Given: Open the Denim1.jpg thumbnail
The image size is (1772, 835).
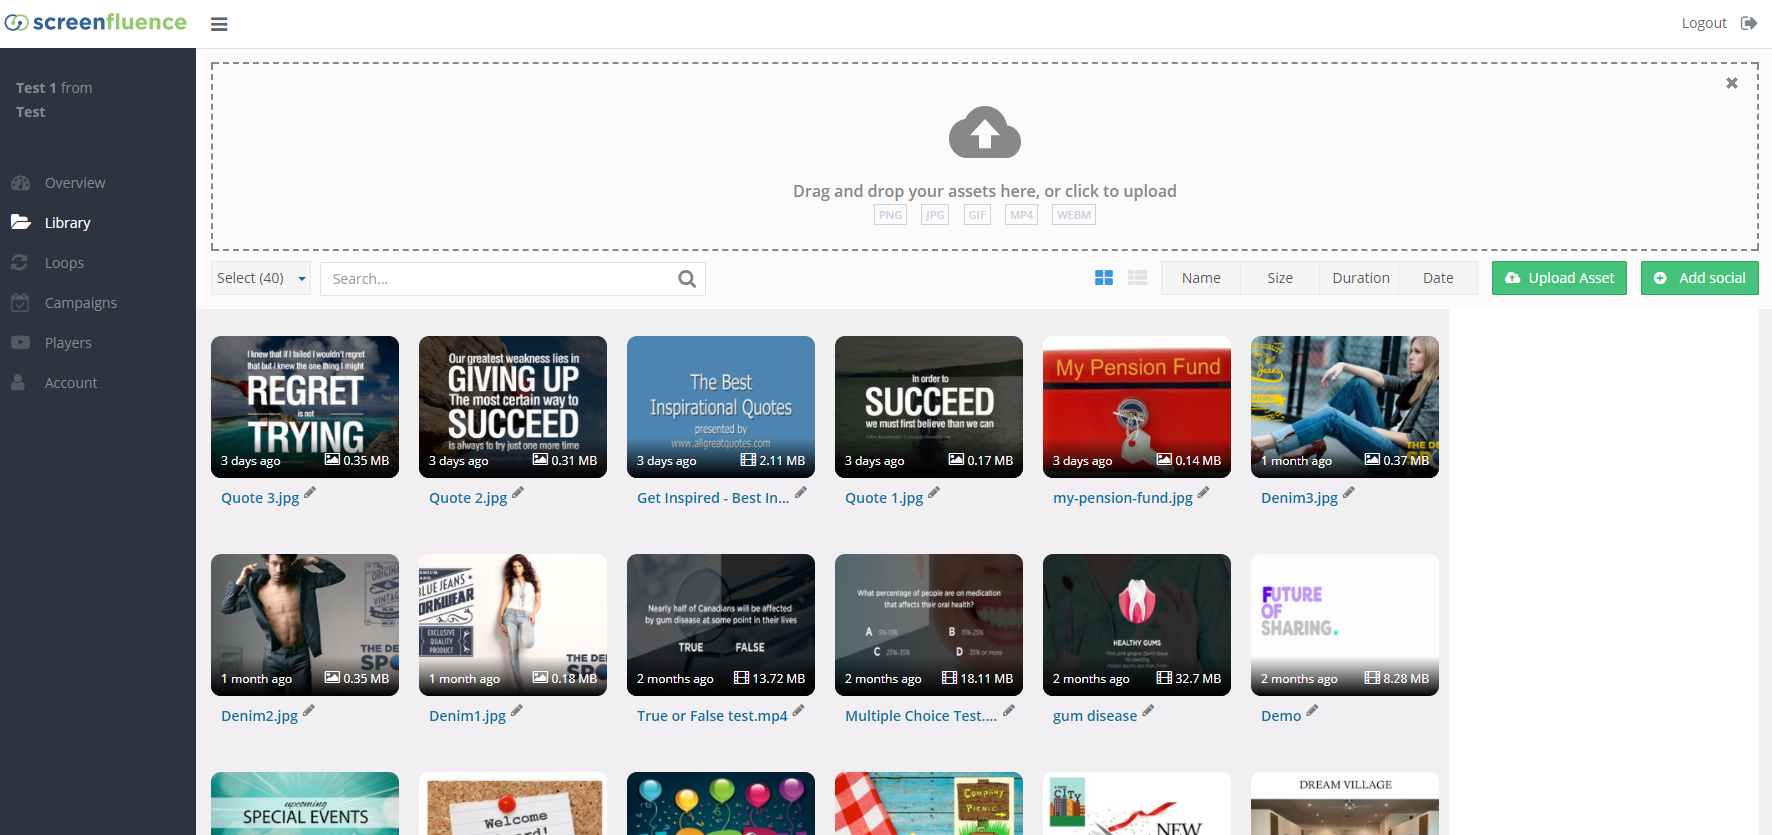Looking at the screenshot, I should pos(513,625).
